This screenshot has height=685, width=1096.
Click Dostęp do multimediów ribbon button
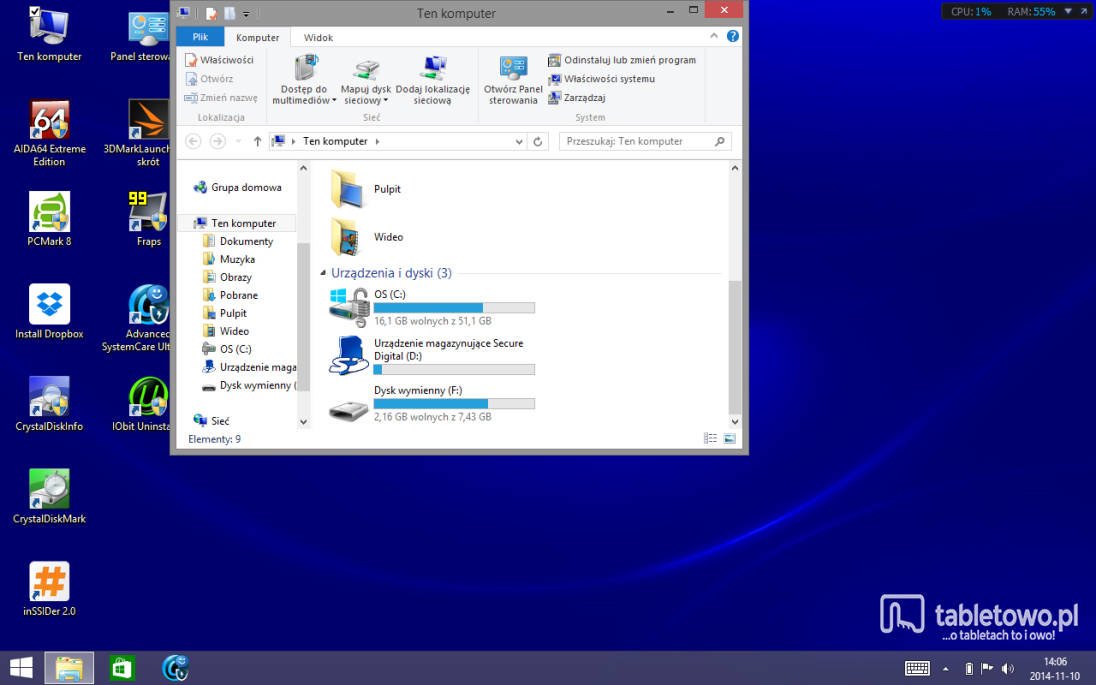(x=304, y=79)
